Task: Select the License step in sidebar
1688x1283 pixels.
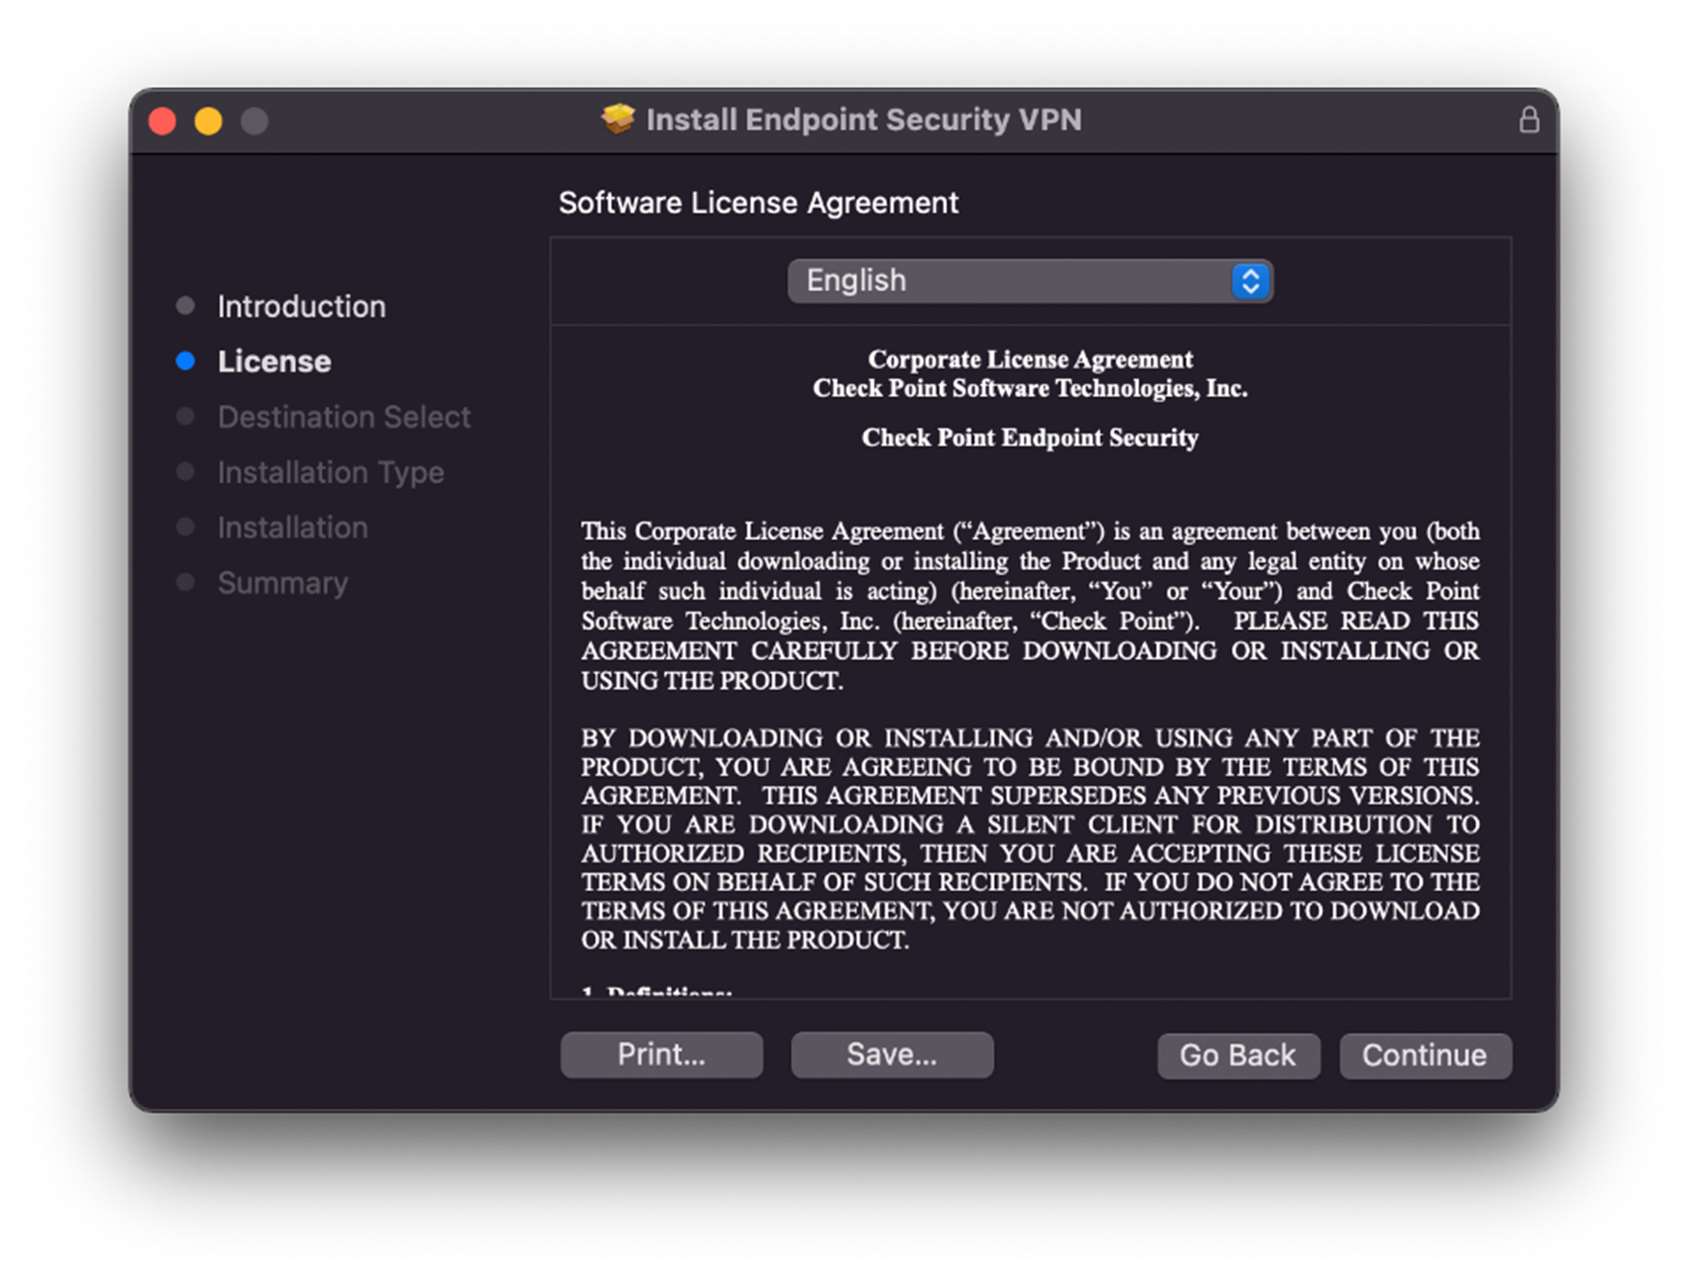Action: [x=274, y=361]
